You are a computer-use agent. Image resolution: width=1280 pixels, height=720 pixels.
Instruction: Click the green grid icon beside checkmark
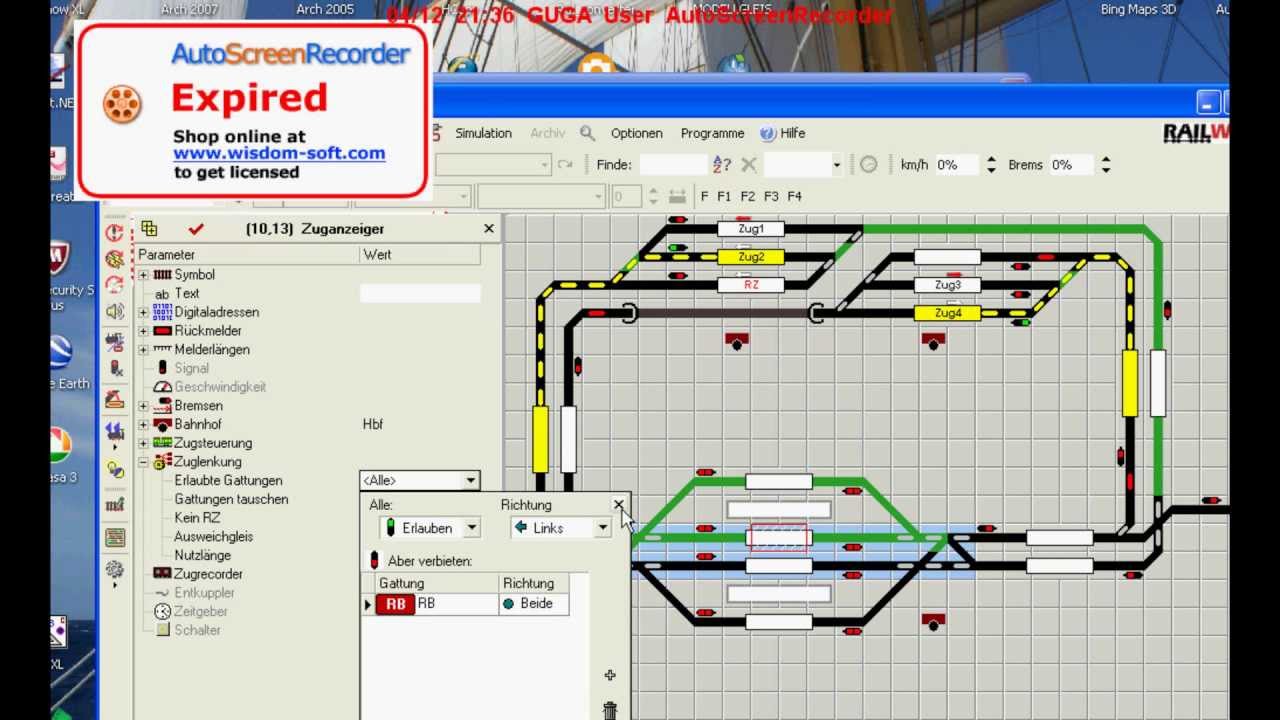click(x=149, y=229)
